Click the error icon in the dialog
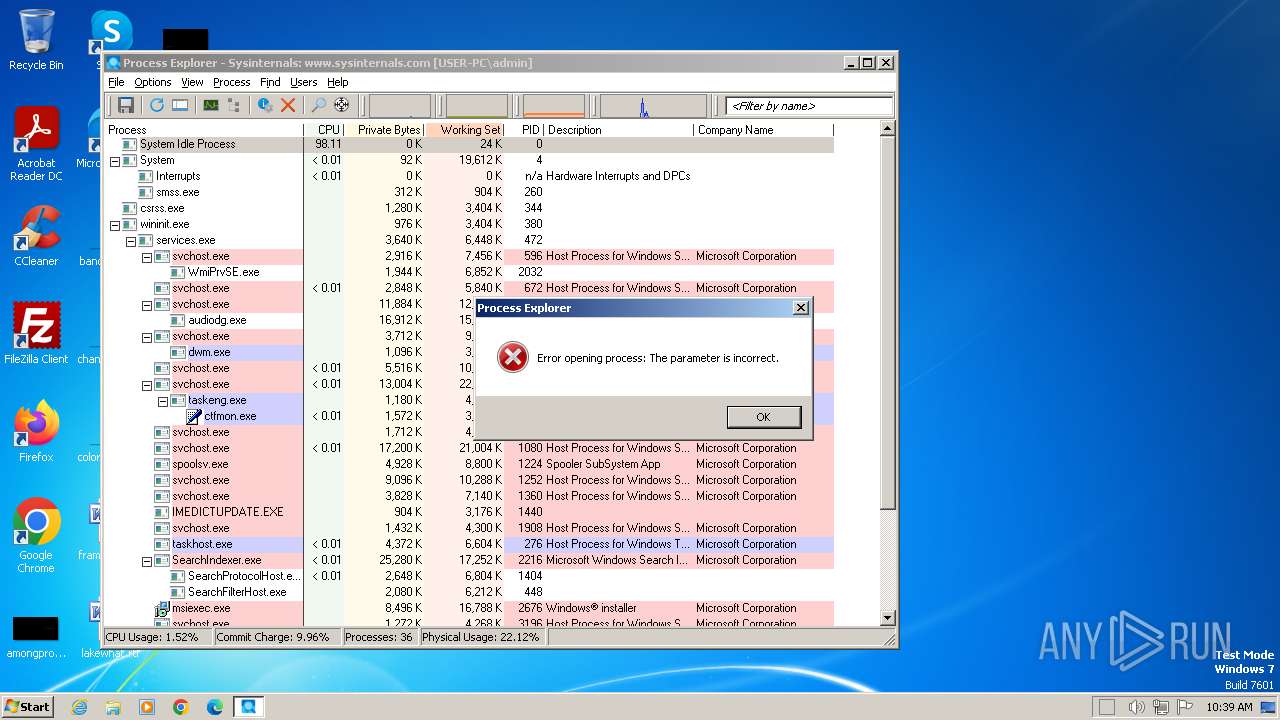The width and height of the screenshot is (1280, 720). (x=513, y=358)
